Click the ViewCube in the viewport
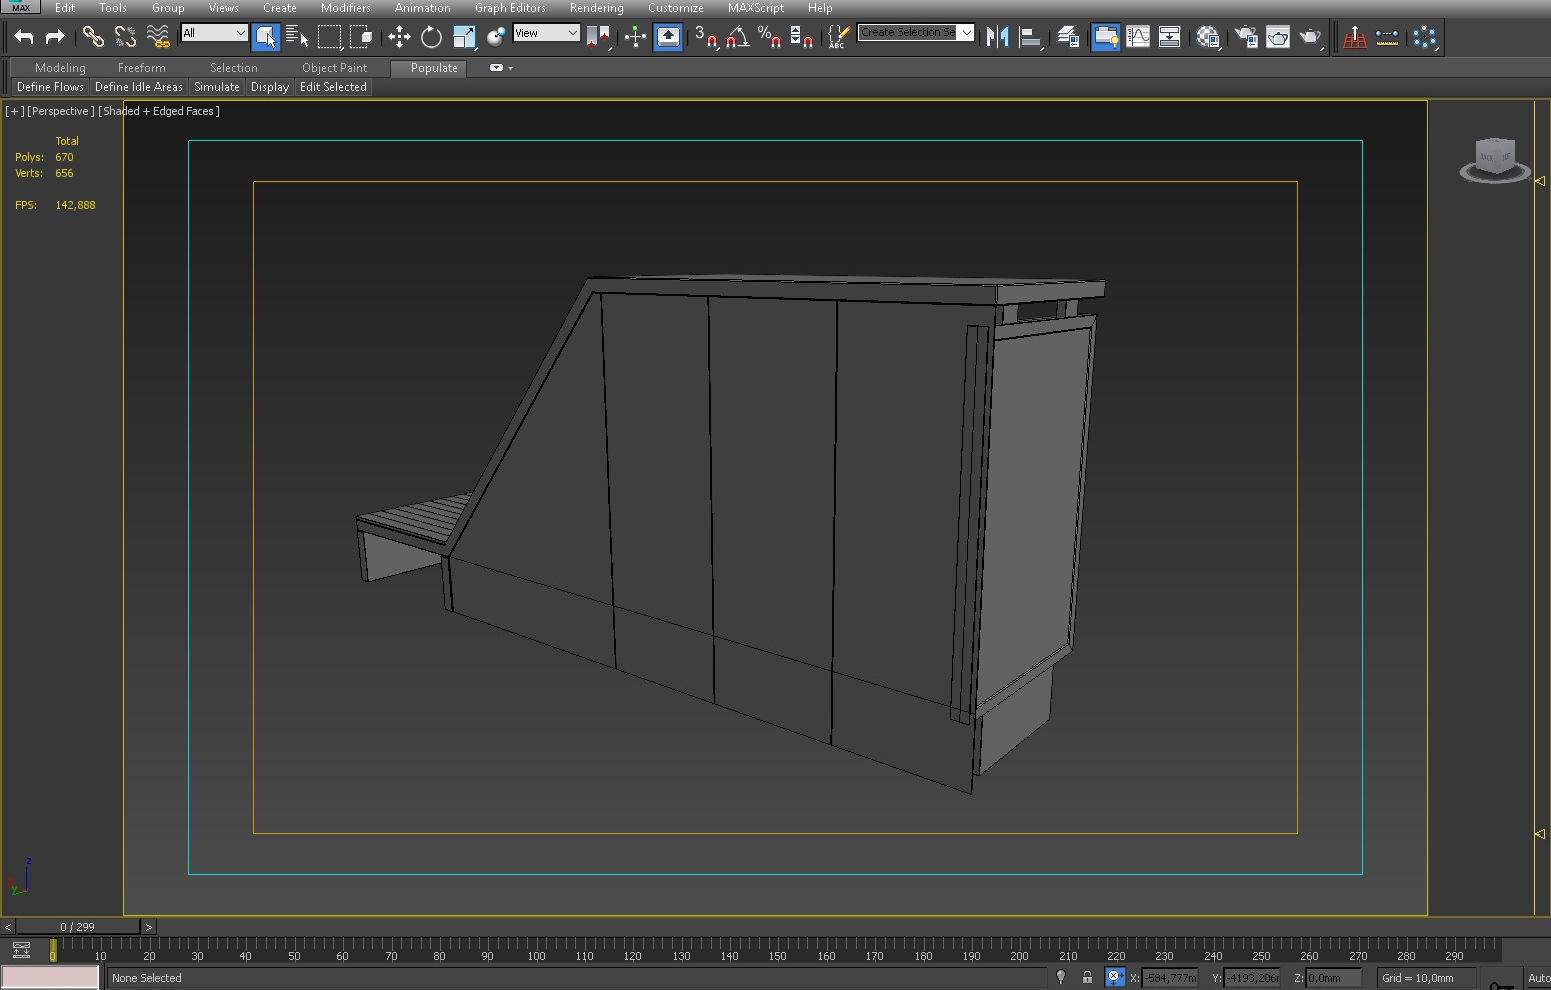The width and height of the screenshot is (1551, 990). point(1495,159)
